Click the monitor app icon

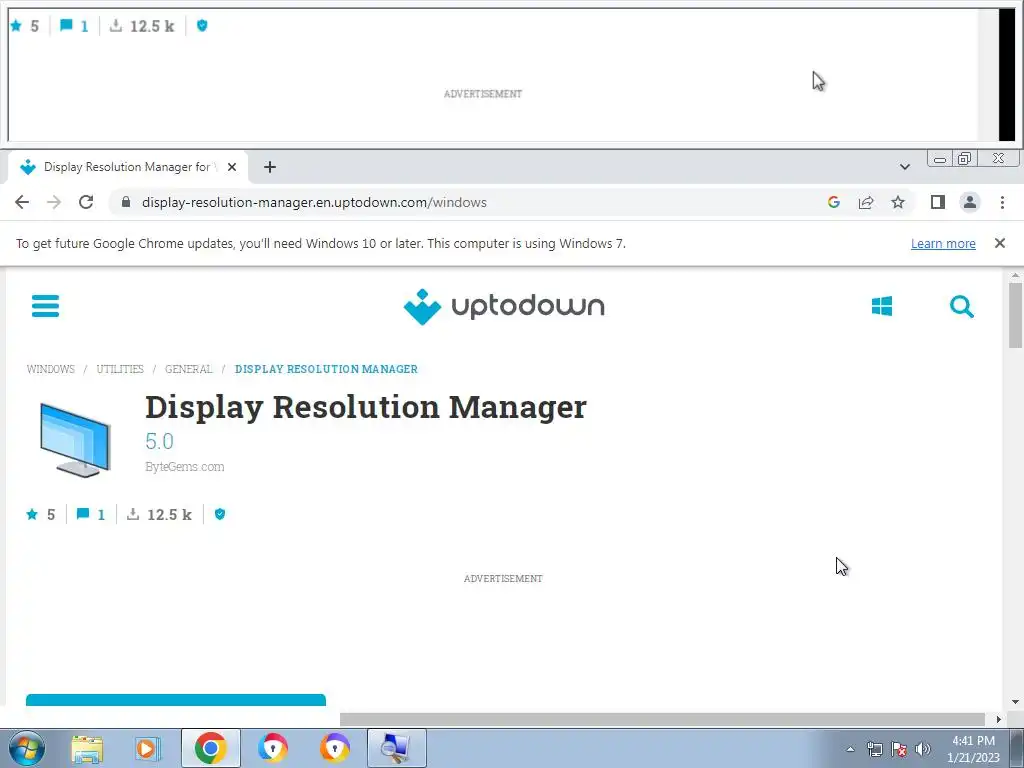tap(75, 439)
